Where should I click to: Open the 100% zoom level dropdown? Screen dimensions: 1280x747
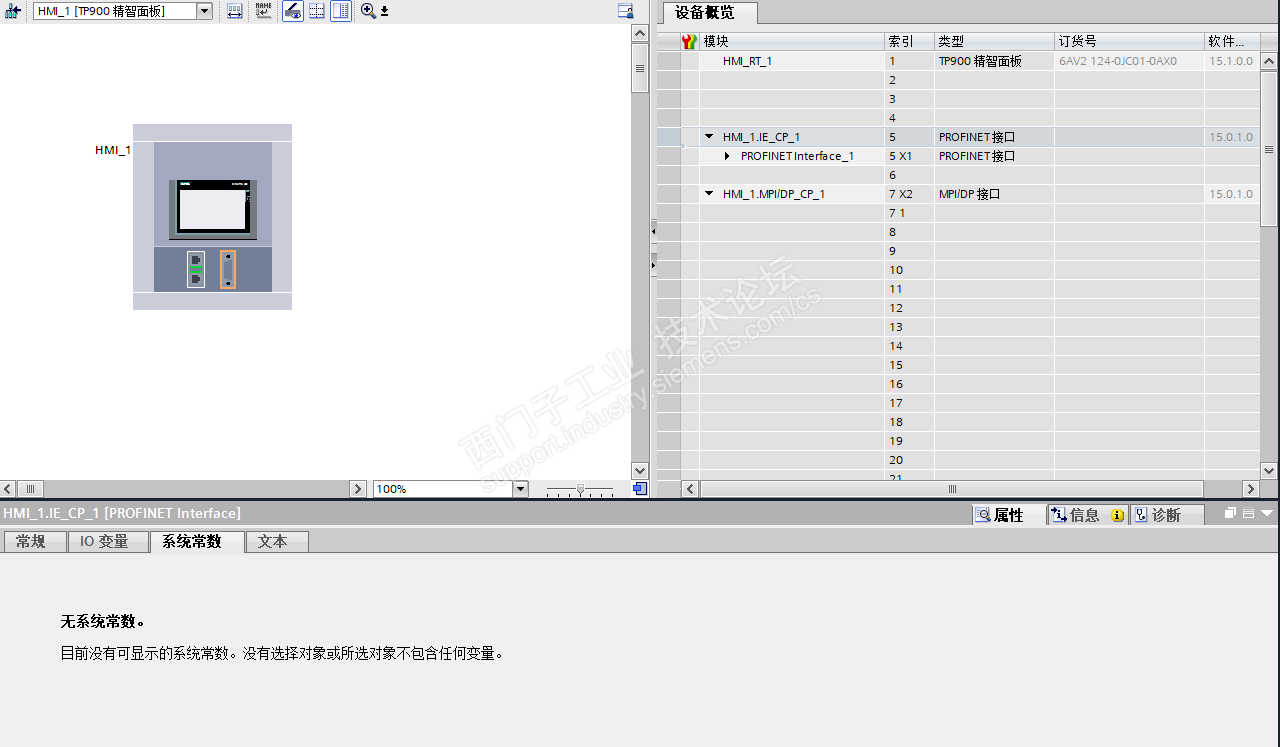pos(520,489)
